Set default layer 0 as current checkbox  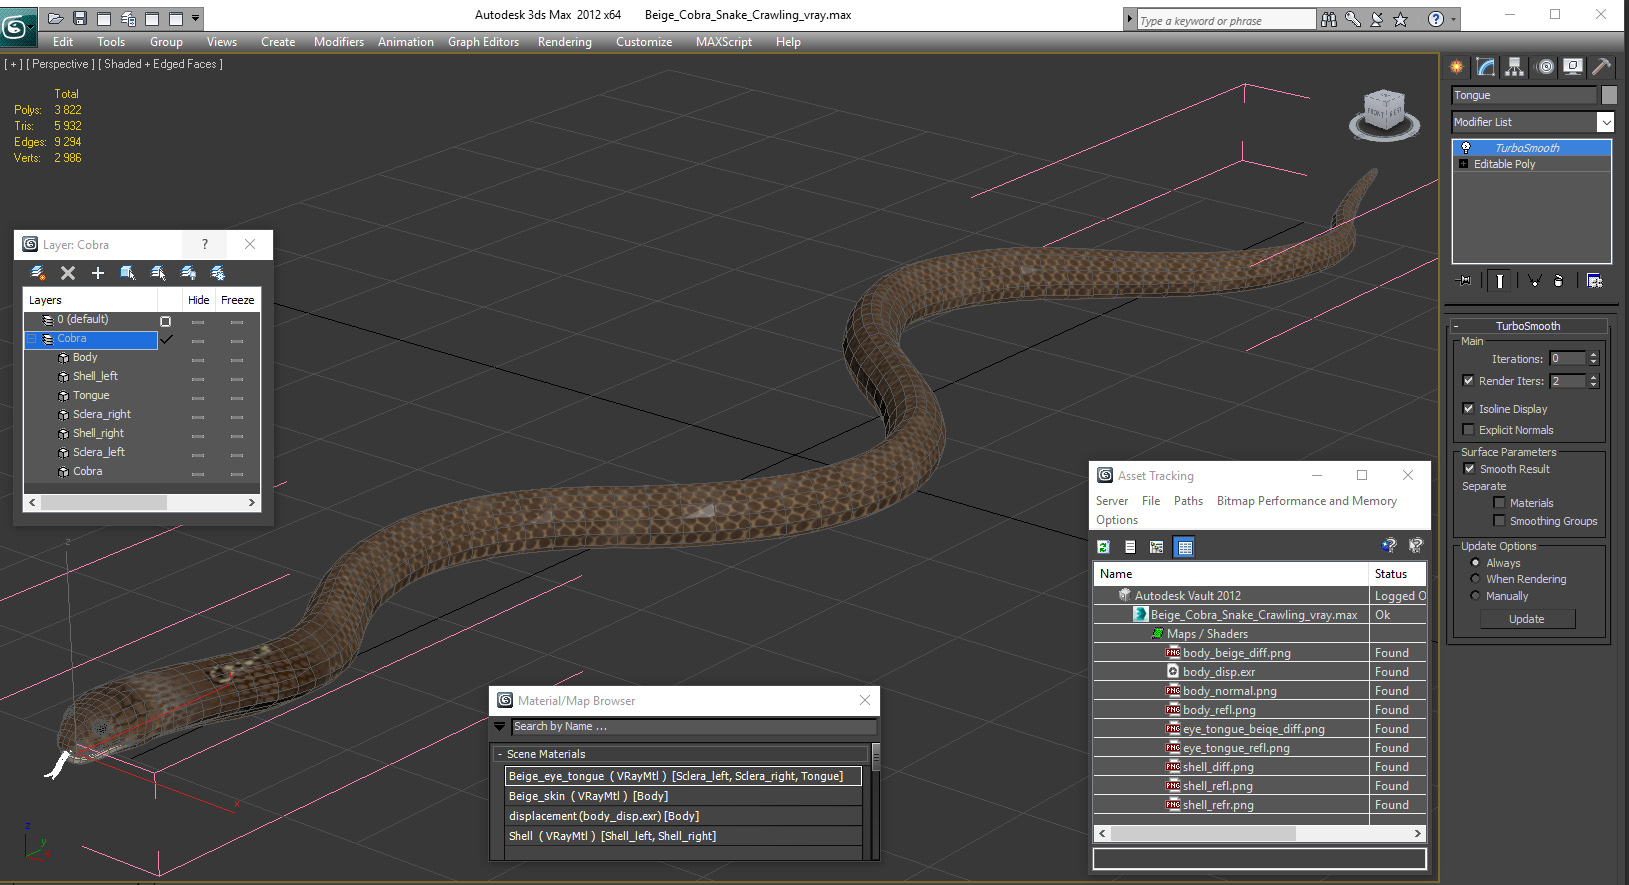[x=166, y=321]
